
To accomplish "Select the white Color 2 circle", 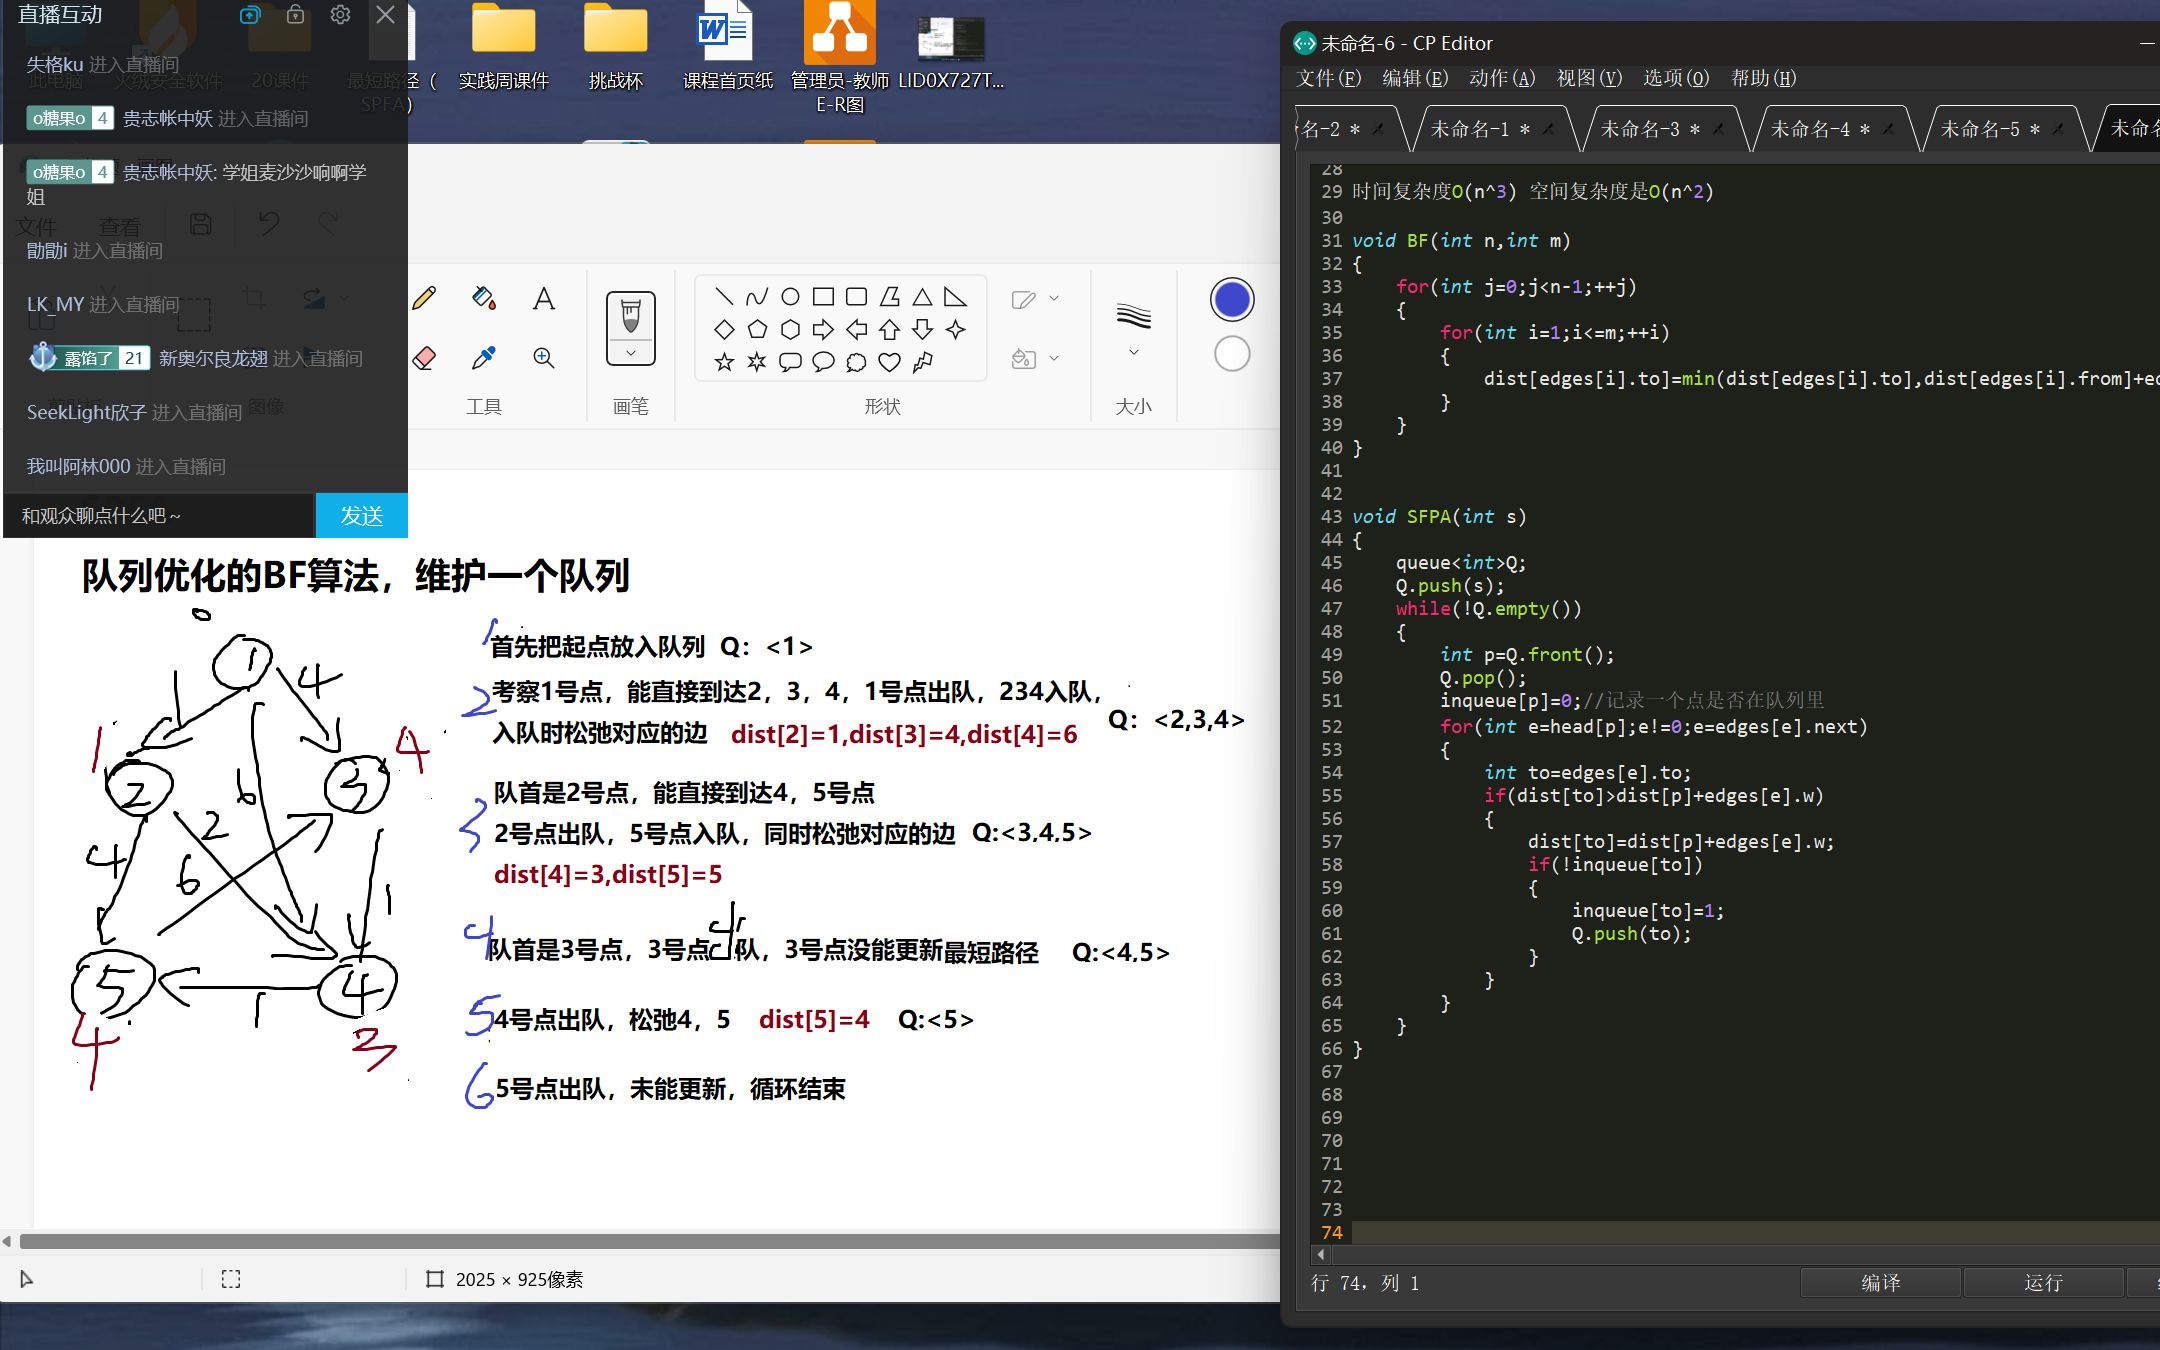I will pyautogui.click(x=1231, y=354).
